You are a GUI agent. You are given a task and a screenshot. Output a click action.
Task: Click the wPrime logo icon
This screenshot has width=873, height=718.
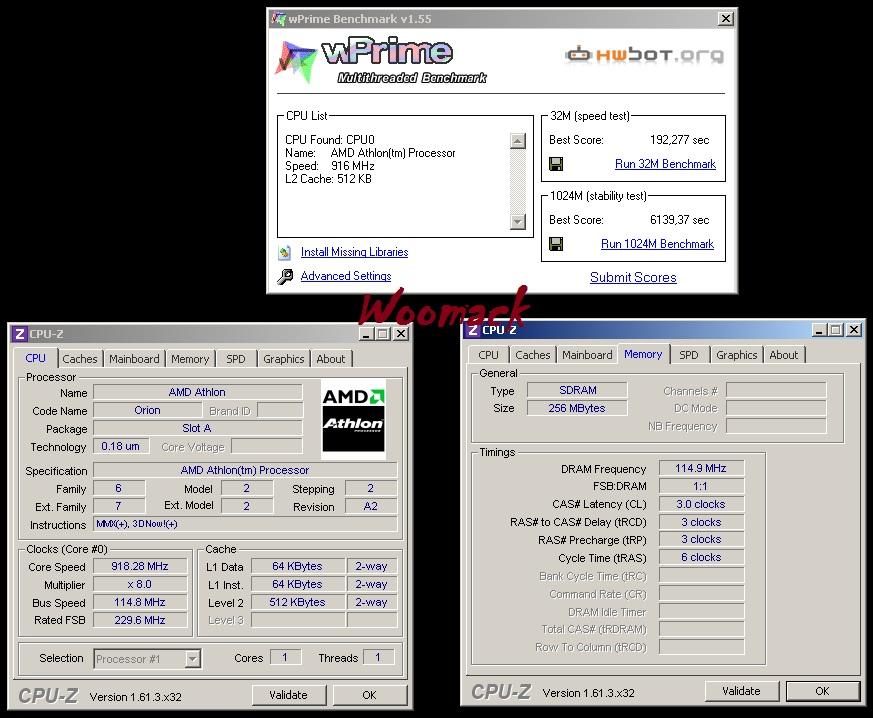[x=296, y=61]
